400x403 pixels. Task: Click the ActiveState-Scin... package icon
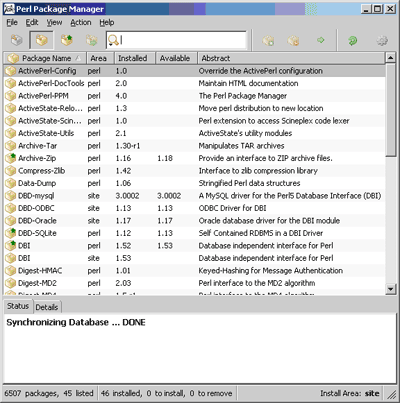[11, 121]
